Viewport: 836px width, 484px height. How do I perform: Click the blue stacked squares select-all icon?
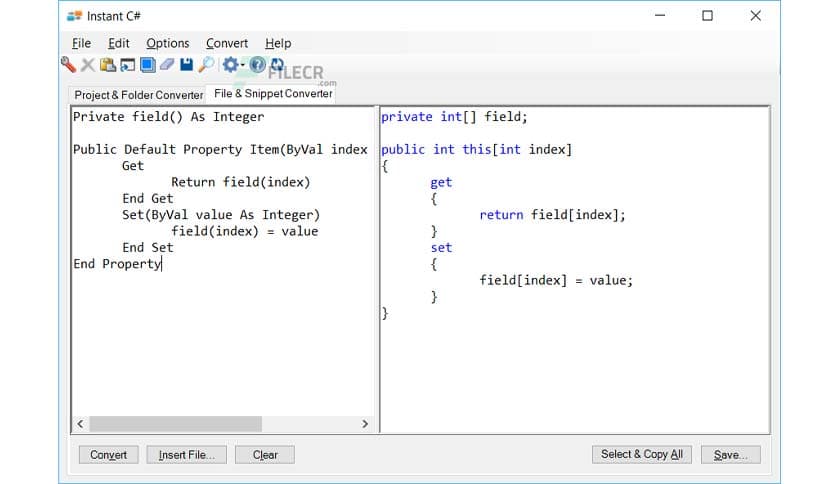click(148, 65)
